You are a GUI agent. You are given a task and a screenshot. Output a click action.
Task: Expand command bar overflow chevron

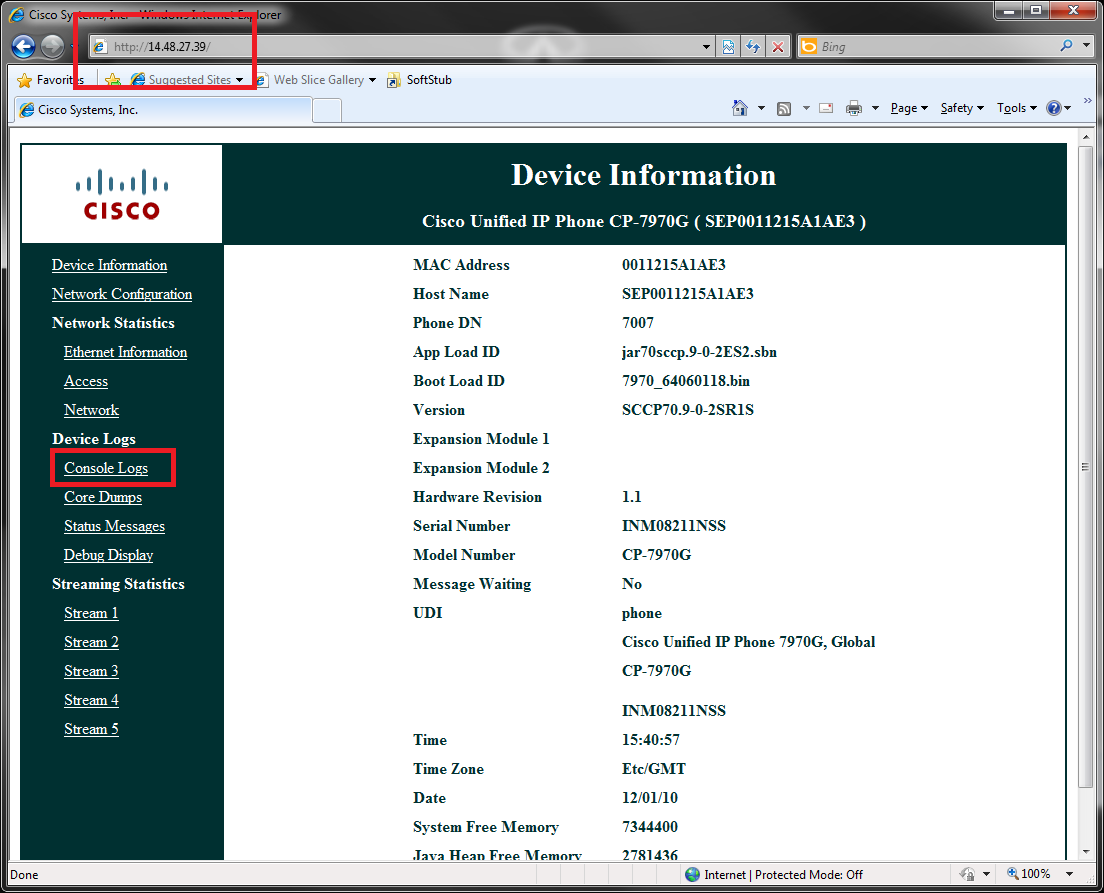[x=1087, y=101]
